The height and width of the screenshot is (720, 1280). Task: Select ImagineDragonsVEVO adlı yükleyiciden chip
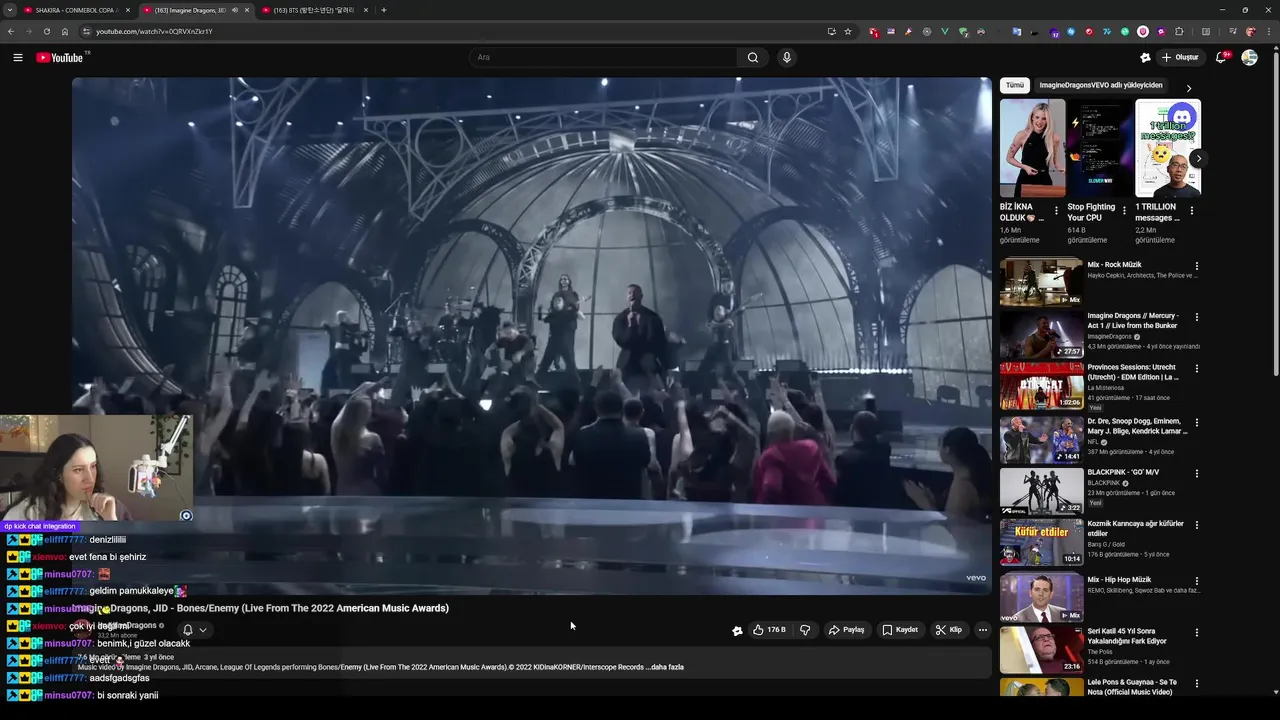tap(1101, 85)
